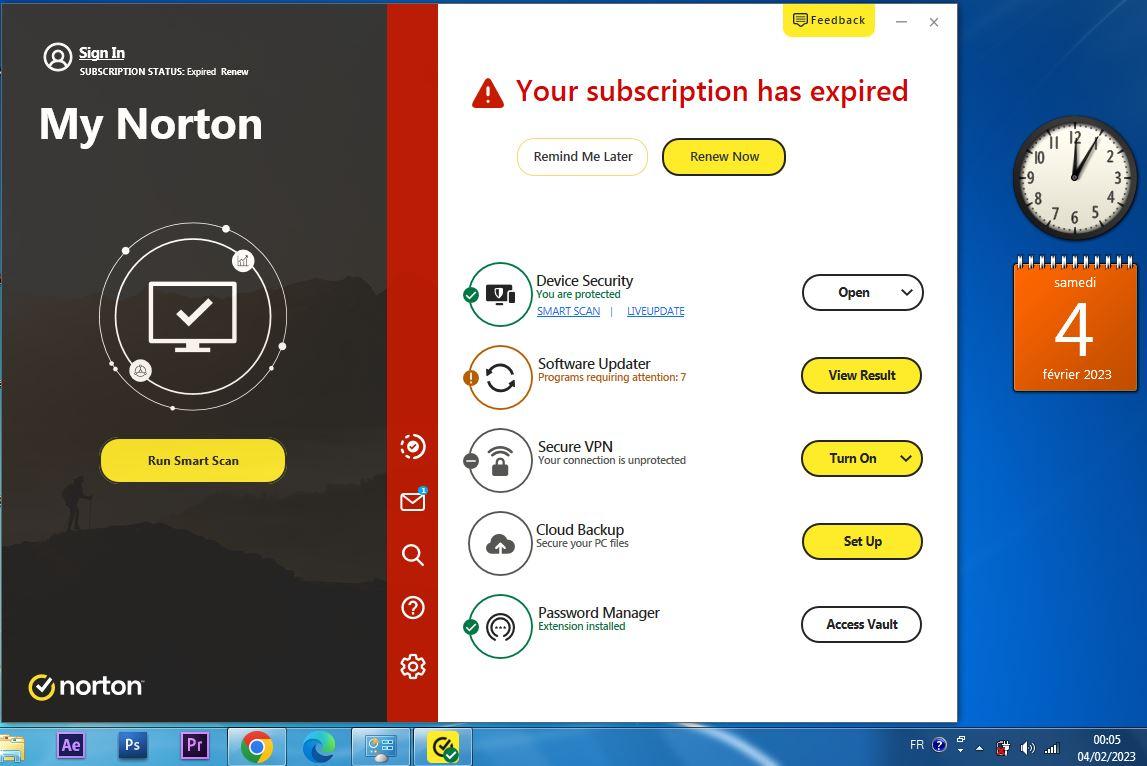This screenshot has height=766, width=1147.
Task: Open Adobe After Effects from the taskbar
Action: point(71,746)
